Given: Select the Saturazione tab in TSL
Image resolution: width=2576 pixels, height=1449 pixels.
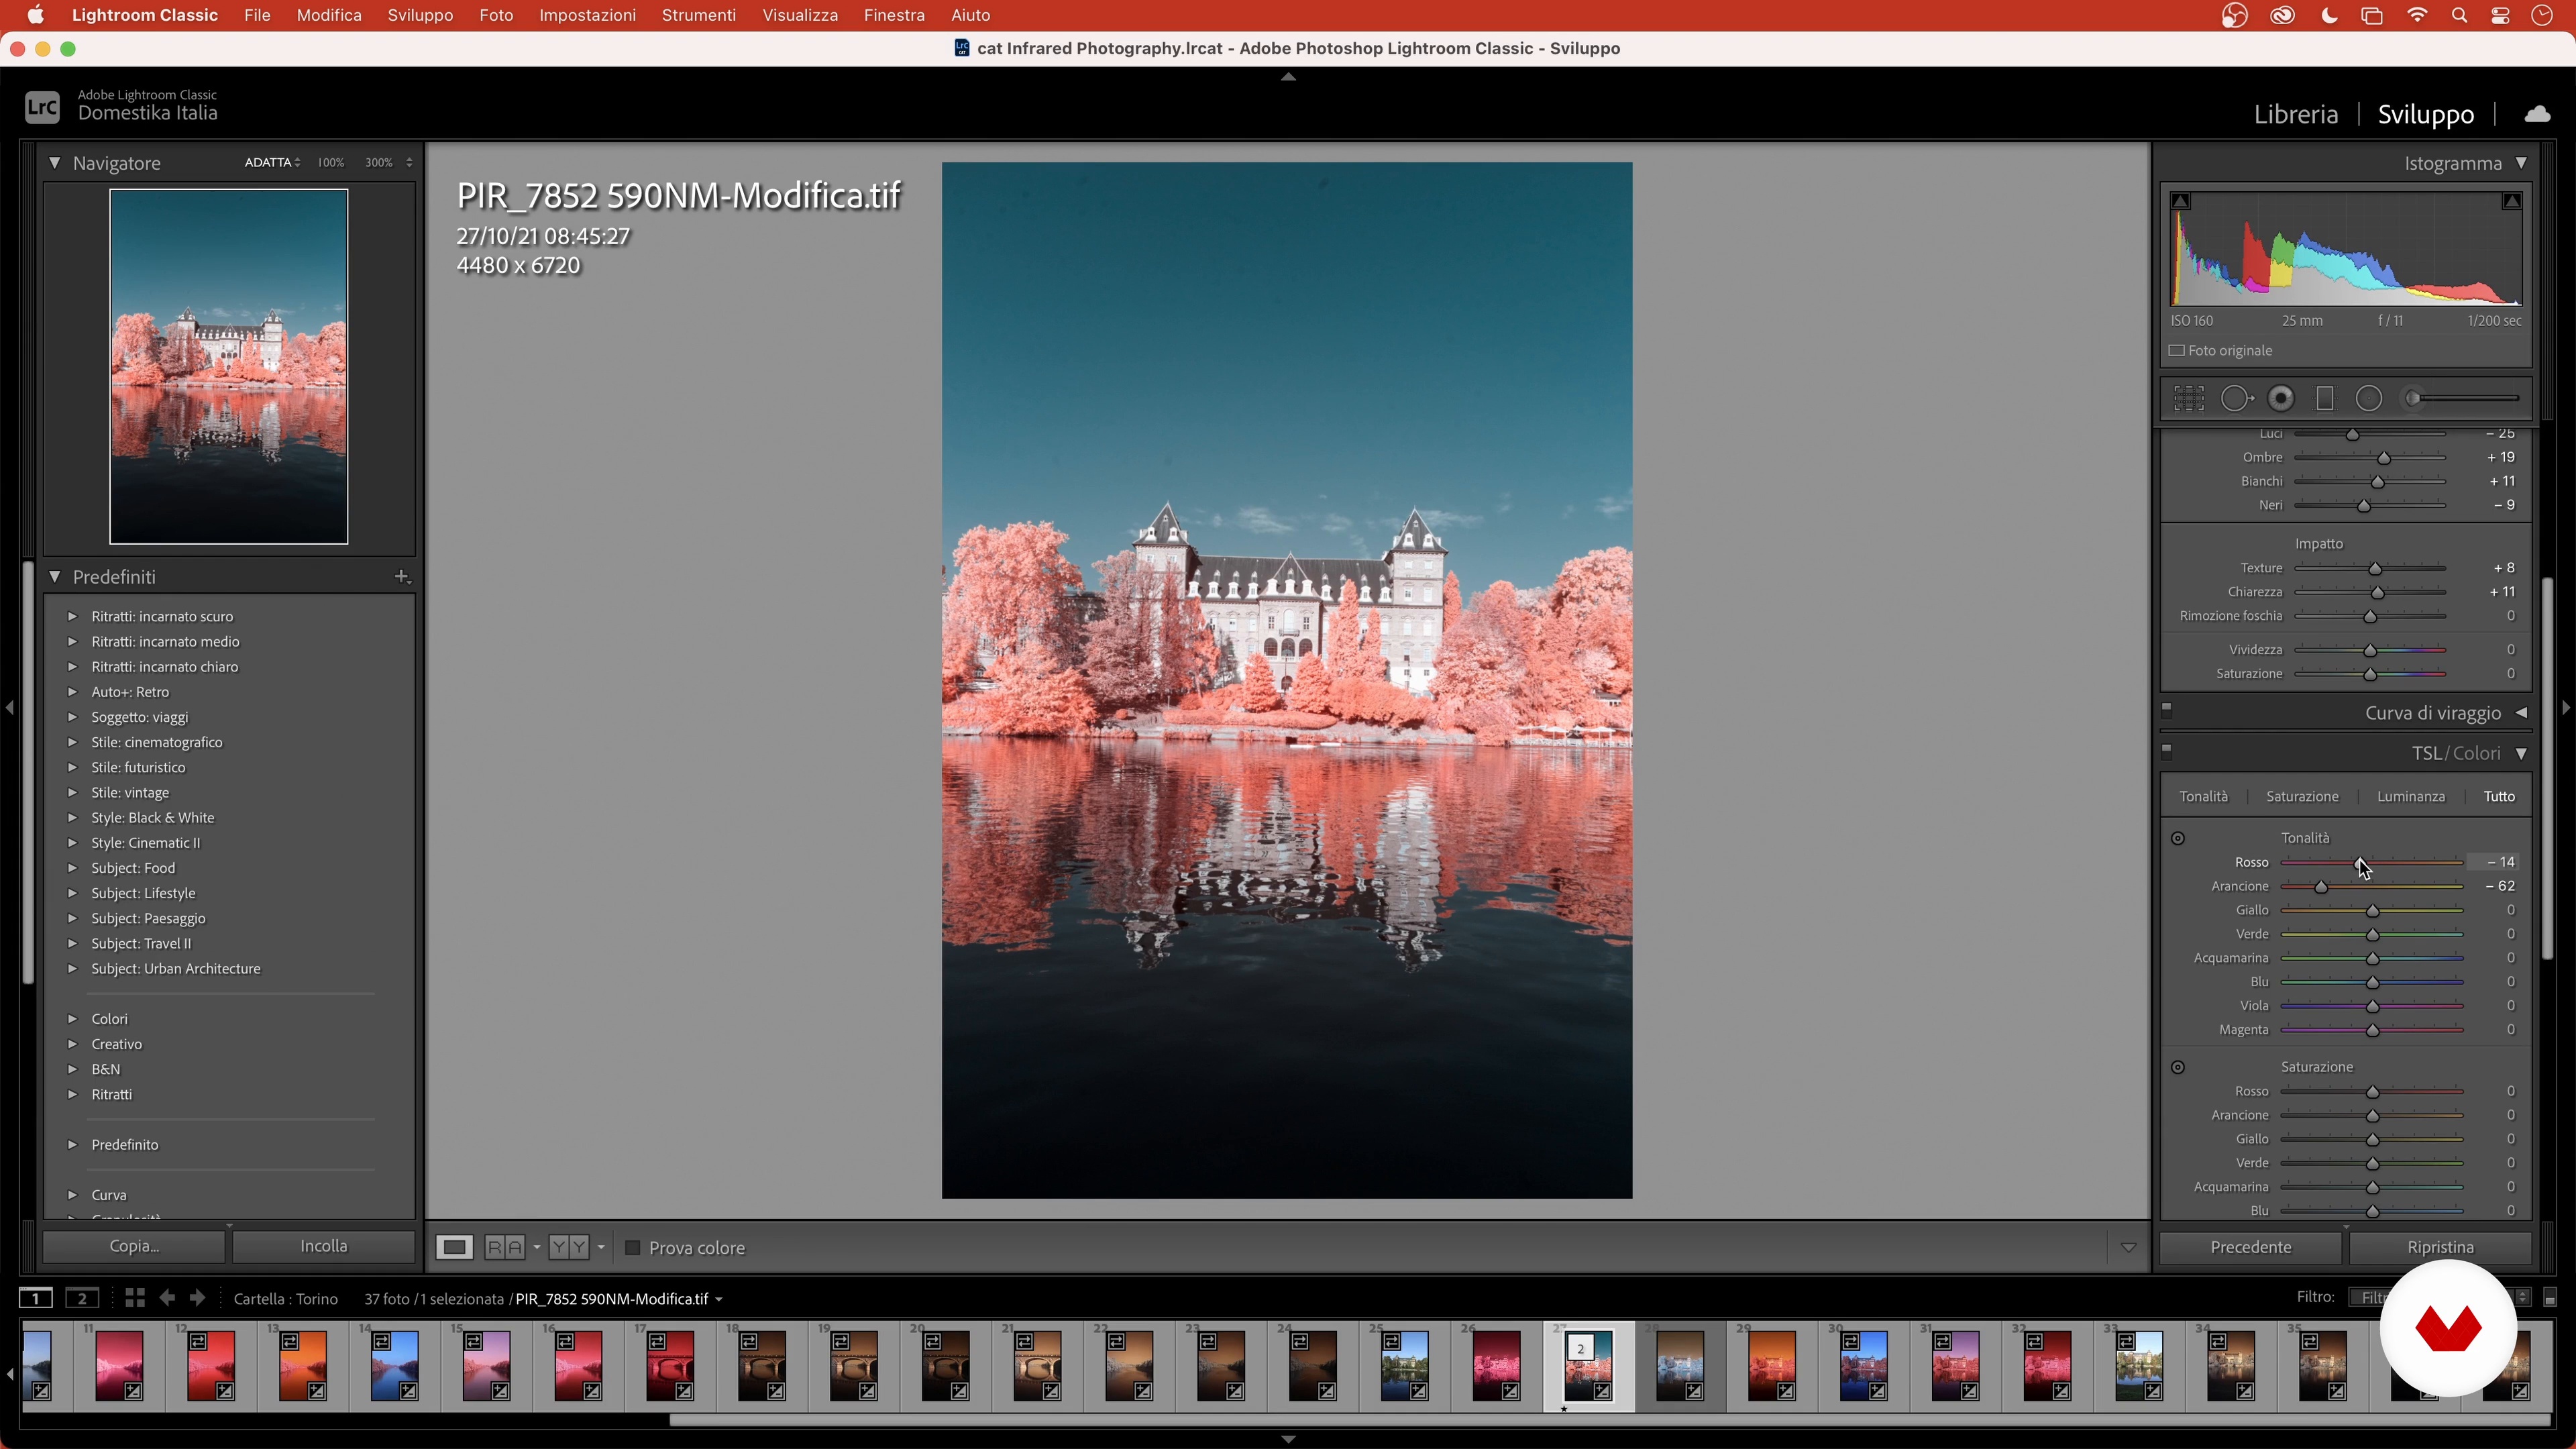Looking at the screenshot, I should tap(2302, 796).
